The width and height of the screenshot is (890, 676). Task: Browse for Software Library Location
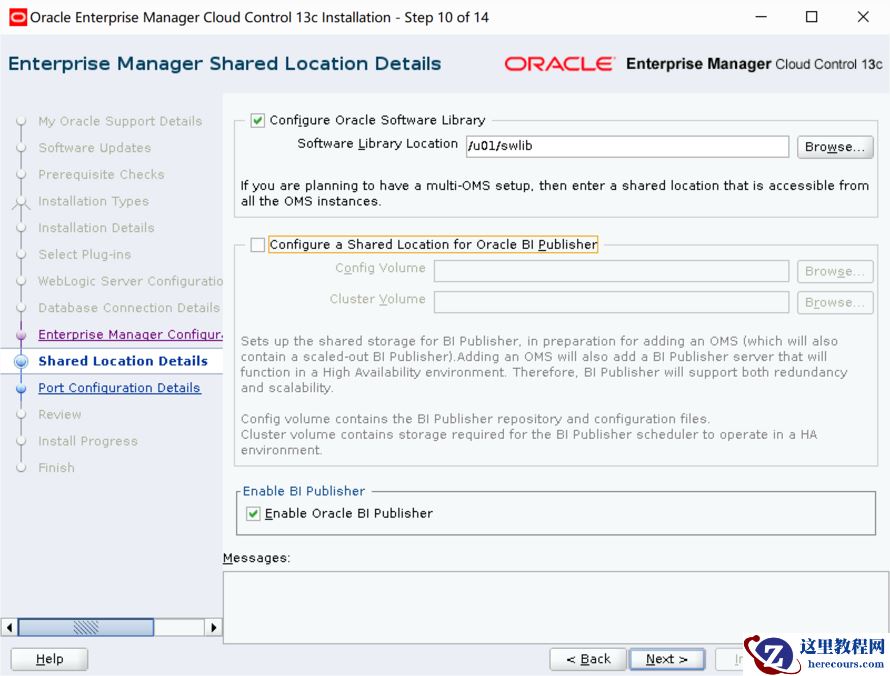pos(835,146)
